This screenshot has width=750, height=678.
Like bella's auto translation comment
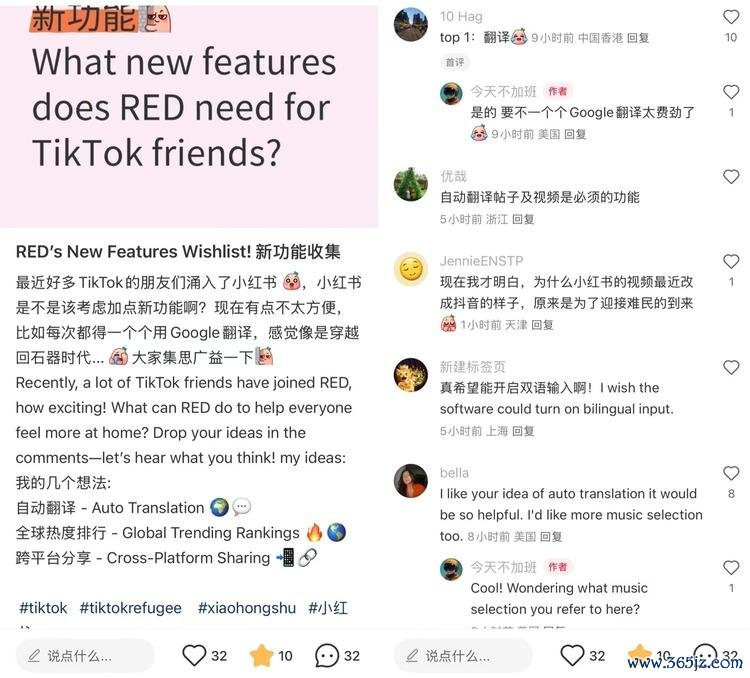click(x=730, y=473)
